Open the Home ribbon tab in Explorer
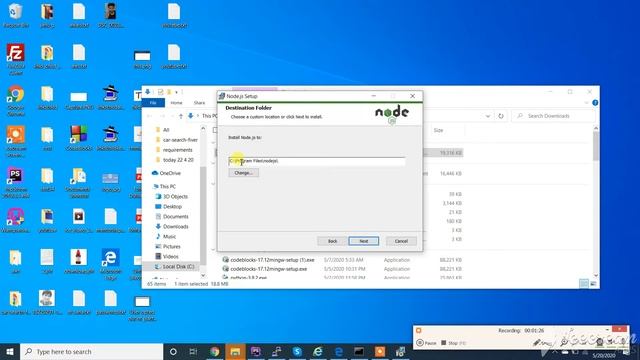 coord(176,103)
